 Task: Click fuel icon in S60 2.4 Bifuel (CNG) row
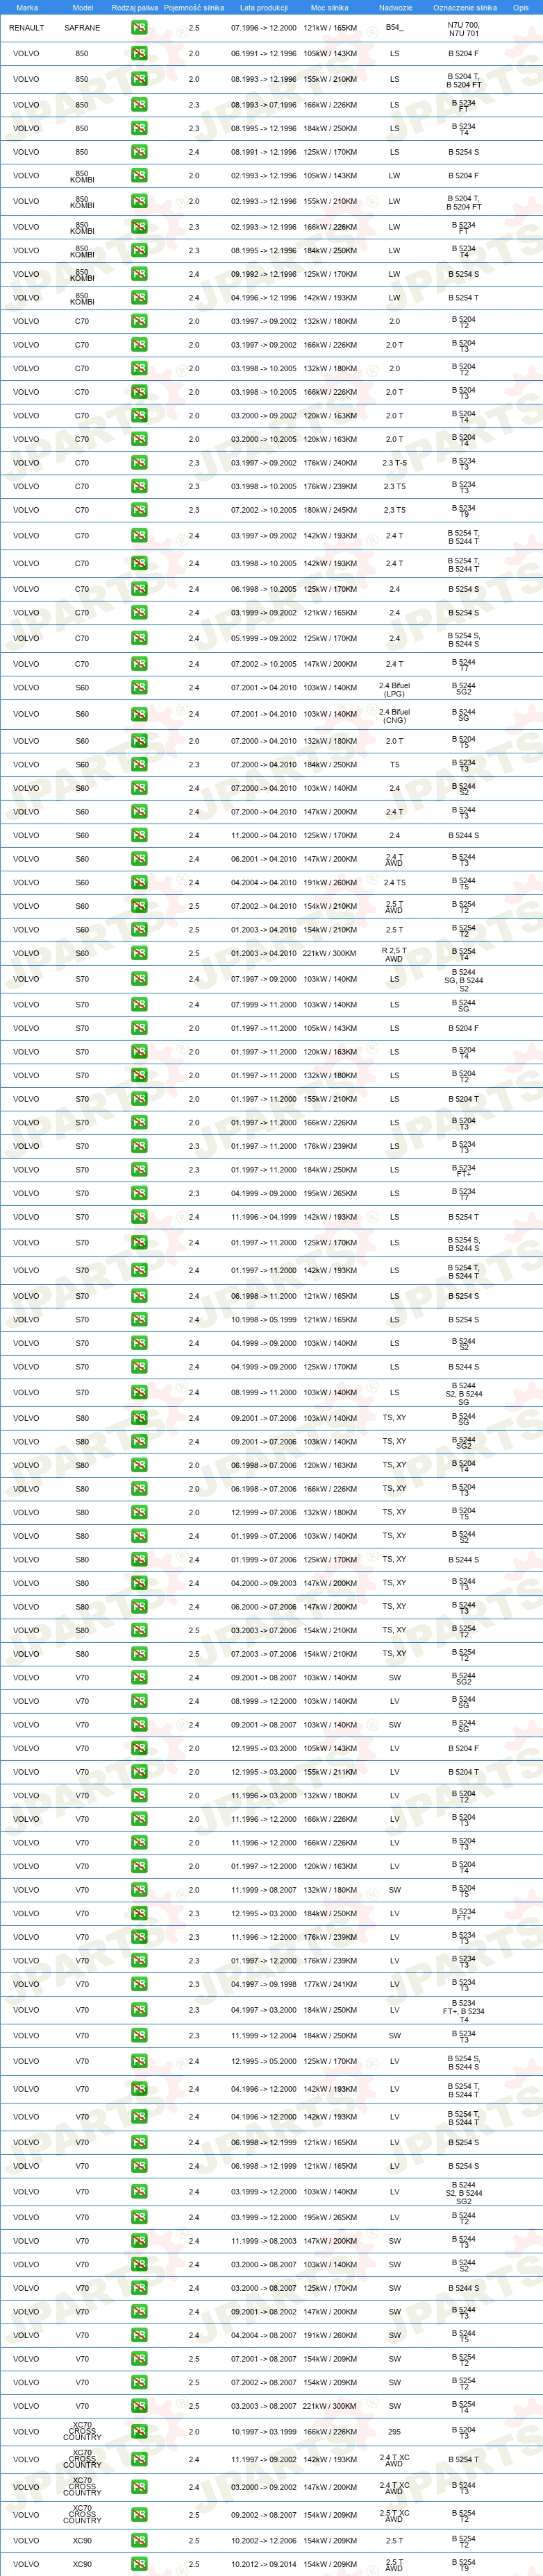pyautogui.click(x=139, y=715)
